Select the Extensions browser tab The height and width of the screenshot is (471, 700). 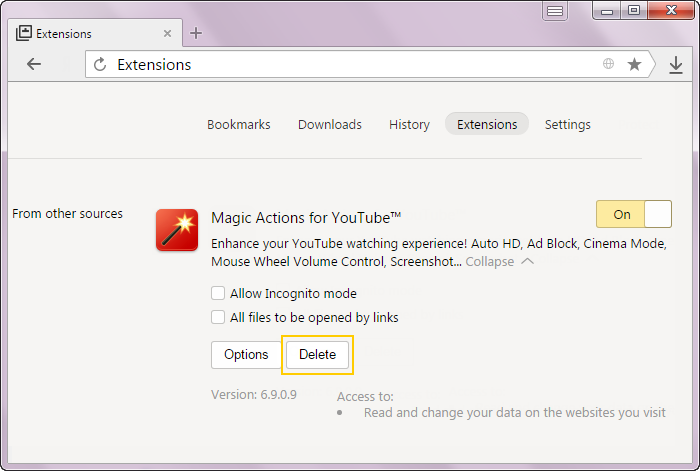95,33
